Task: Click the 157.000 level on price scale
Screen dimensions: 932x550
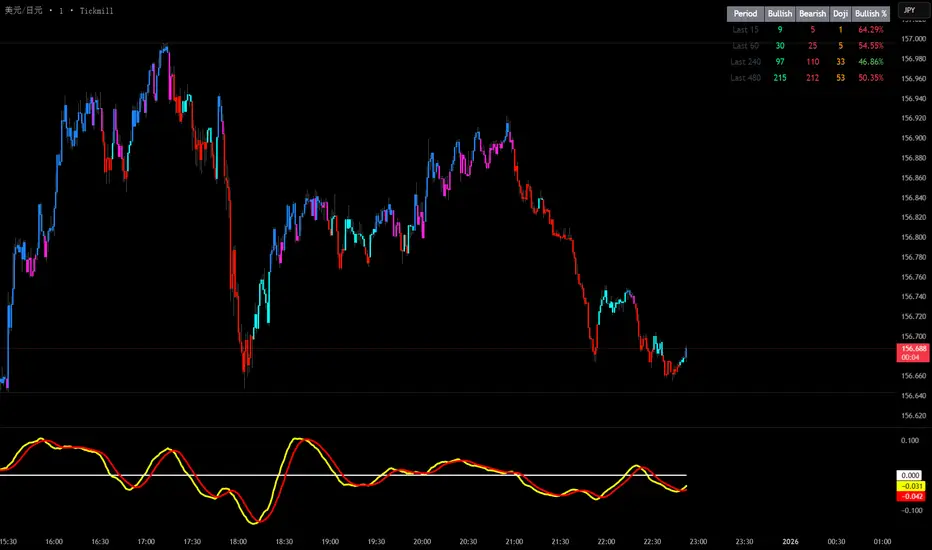Action: (x=913, y=39)
